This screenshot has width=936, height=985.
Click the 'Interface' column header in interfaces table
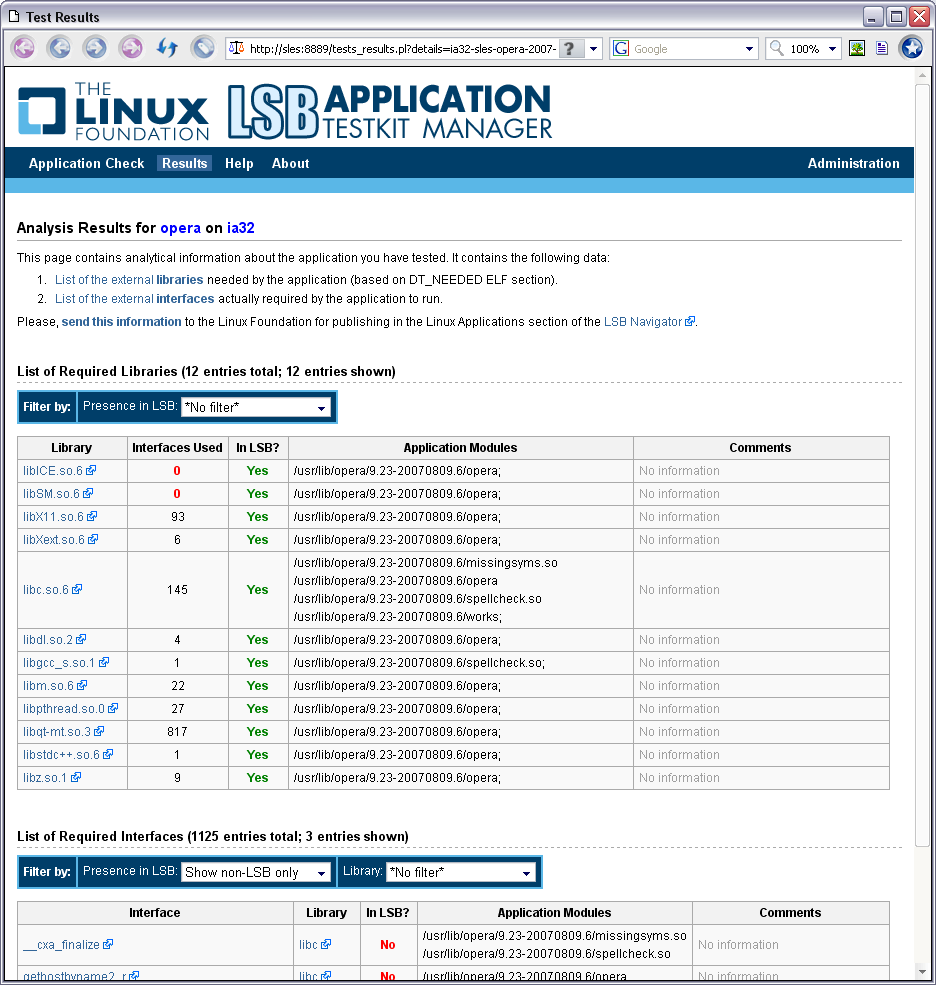pyautogui.click(x=155, y=912)
